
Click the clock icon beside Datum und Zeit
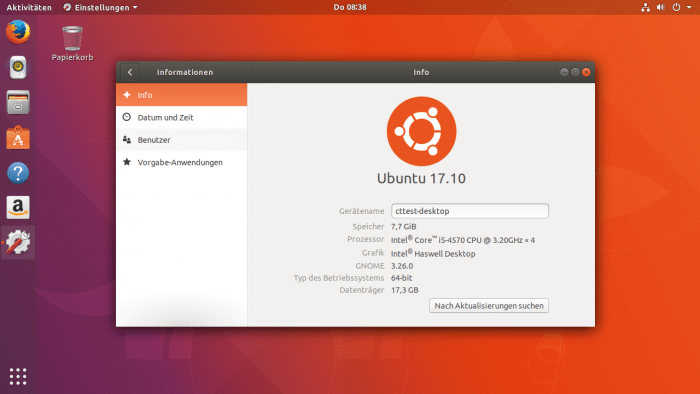pos(127,117)
